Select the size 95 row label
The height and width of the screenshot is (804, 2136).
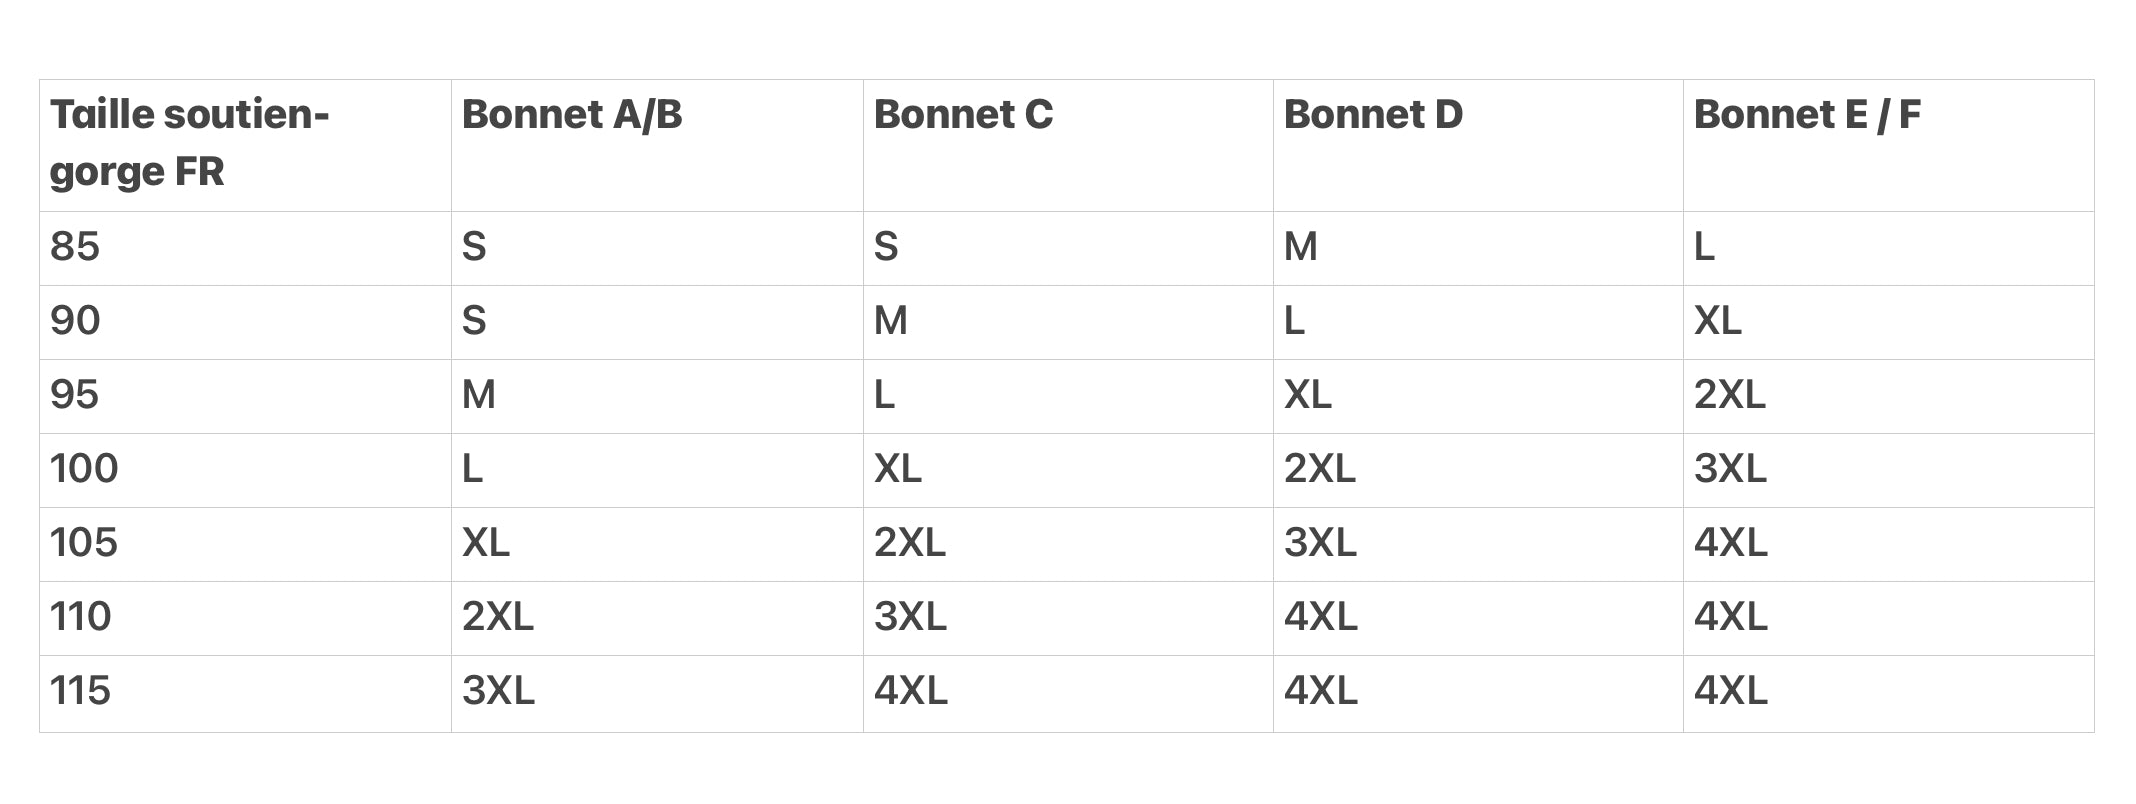tap(75, 395)
